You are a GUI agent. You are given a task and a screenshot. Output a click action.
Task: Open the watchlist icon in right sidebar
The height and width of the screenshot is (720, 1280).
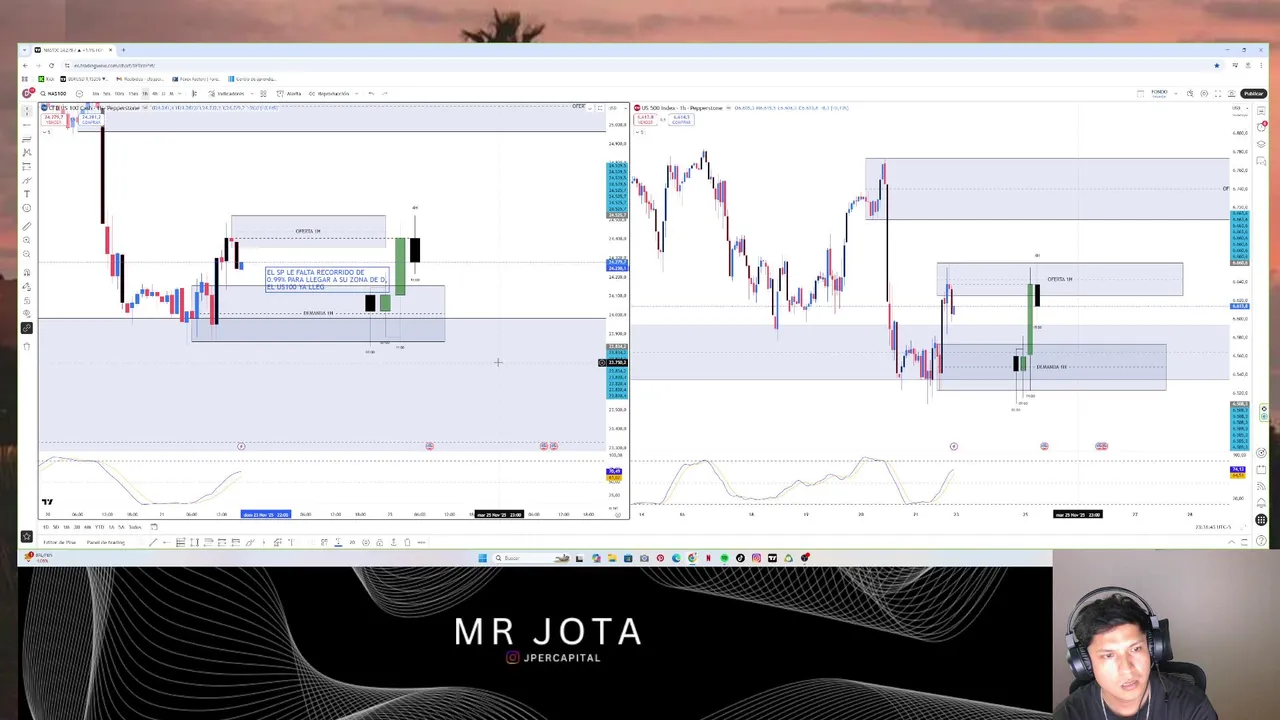point(1261,111)
